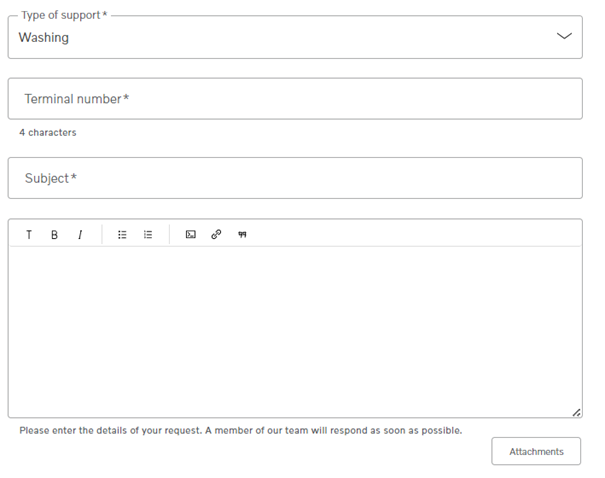Add a hyperlink using the link icon
Image resolution: width=605 pixels, height=478 pixels.
(216, 234)
